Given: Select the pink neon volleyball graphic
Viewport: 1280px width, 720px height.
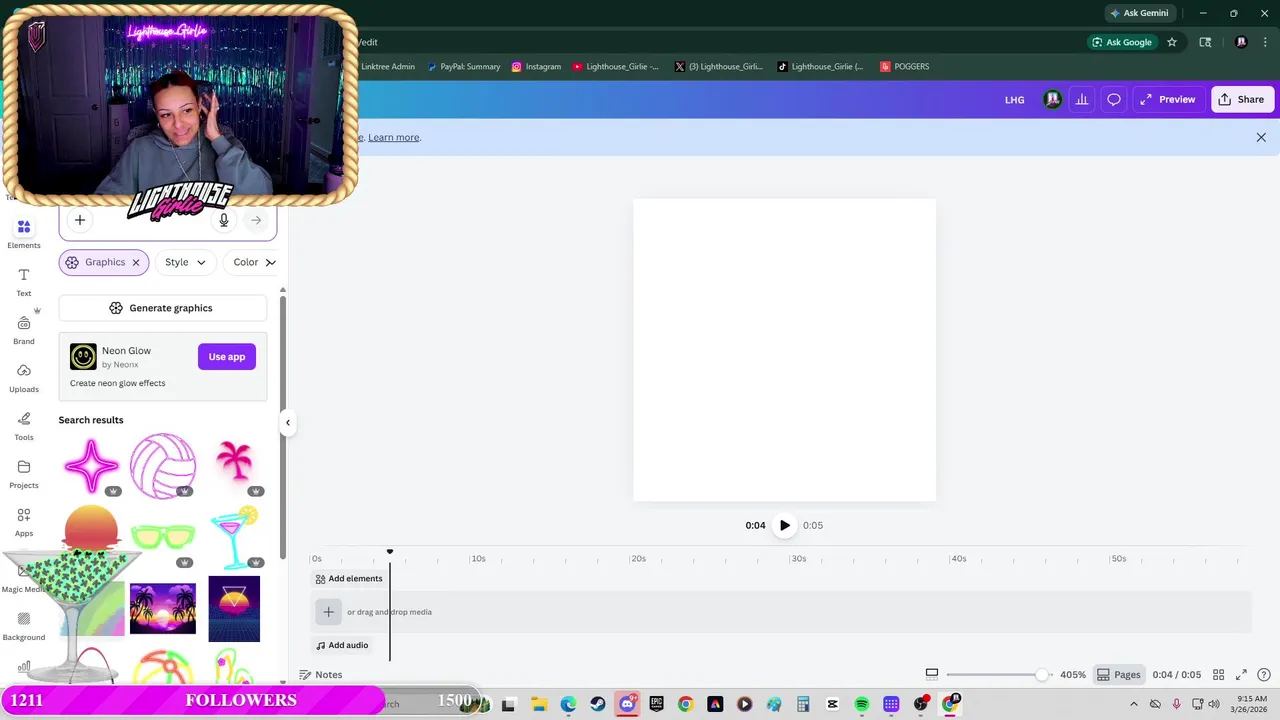Looking at the screenshot, I should click(163, 465).
